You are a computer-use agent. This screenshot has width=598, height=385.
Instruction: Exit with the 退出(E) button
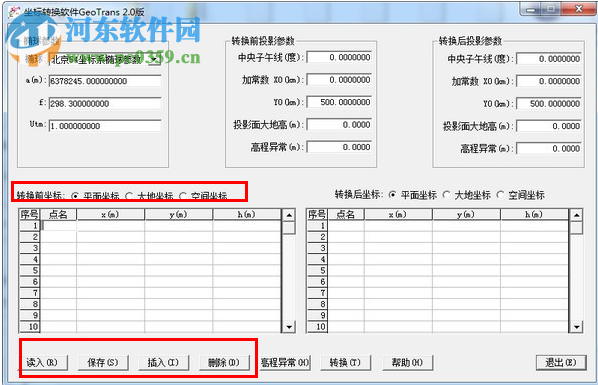pos(561,362)
